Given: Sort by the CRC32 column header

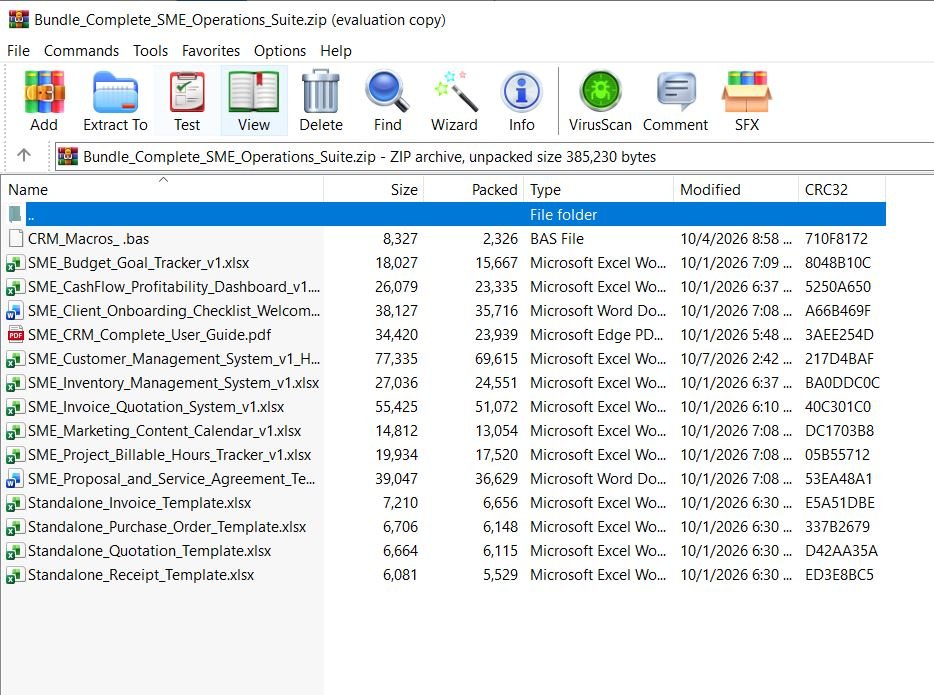Looking at the screenshot, I should [842, 189].
